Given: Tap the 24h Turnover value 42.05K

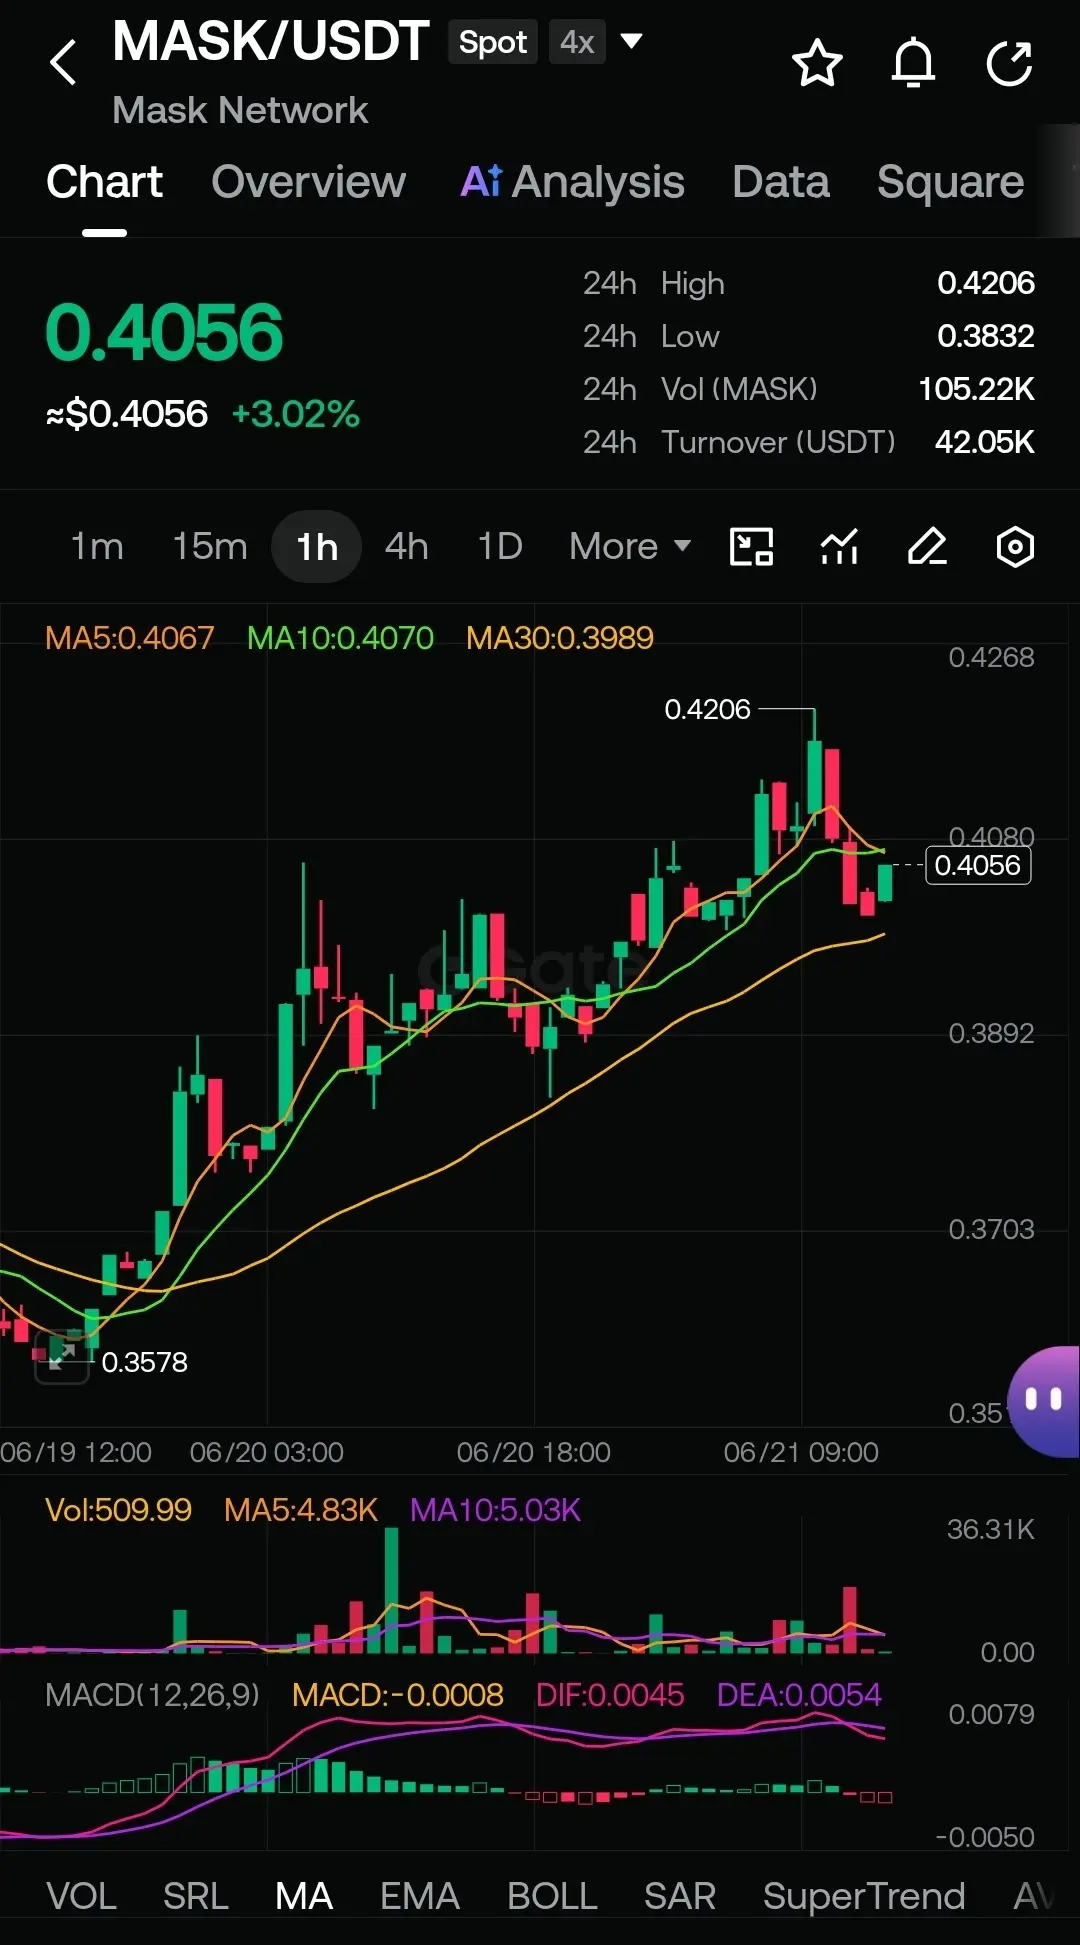Looking at the screenshot, I should pos(985,442).
